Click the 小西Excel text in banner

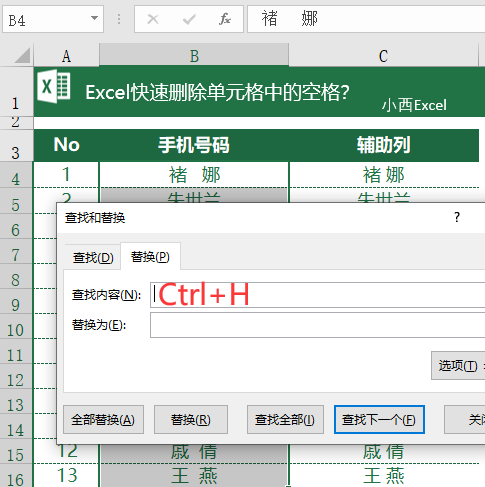(x=414, y=105)
